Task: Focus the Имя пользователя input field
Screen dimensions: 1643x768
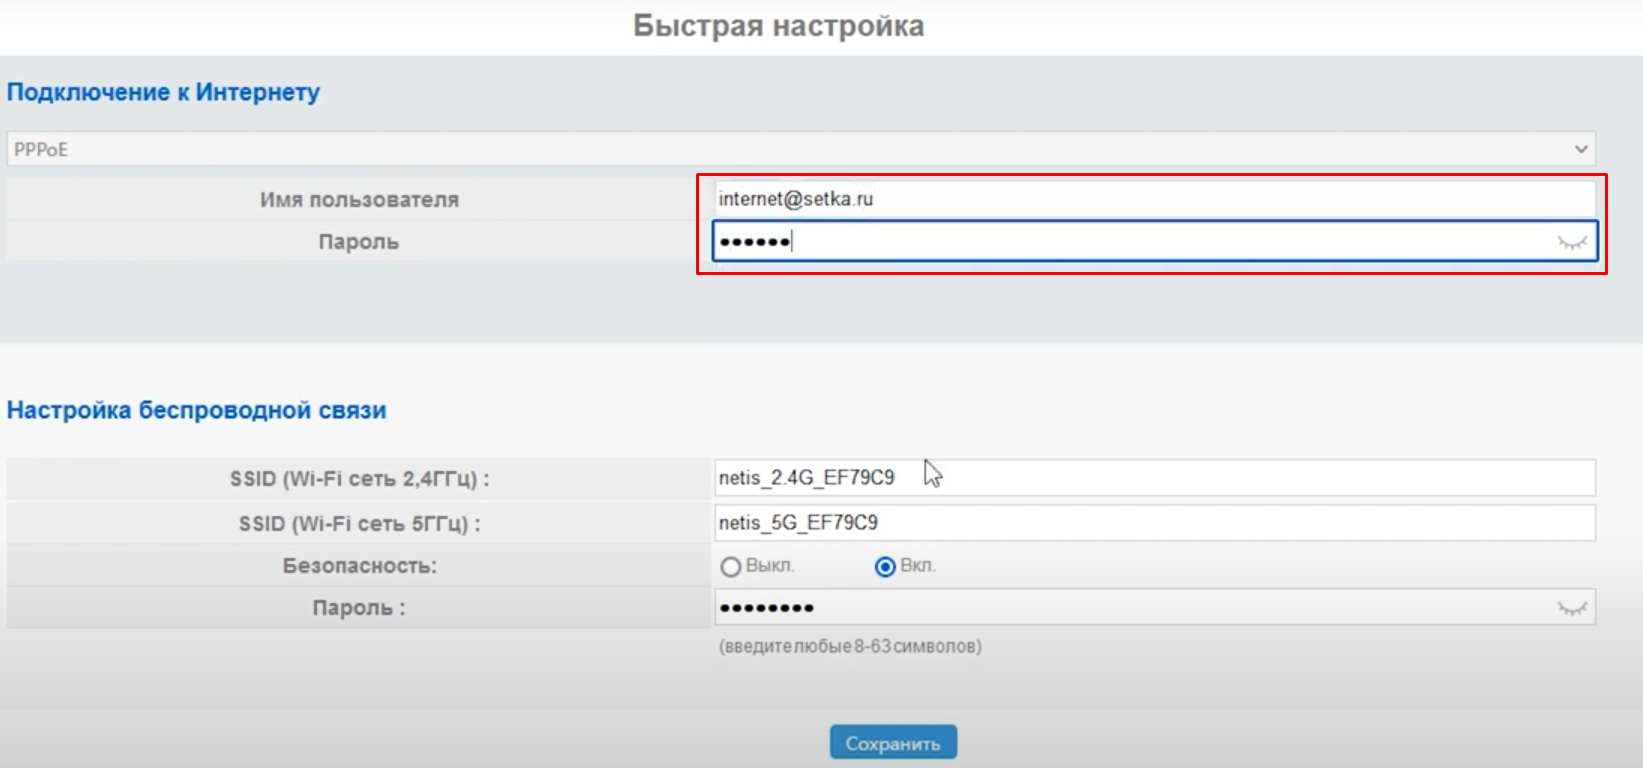Action: [1154, 198]
